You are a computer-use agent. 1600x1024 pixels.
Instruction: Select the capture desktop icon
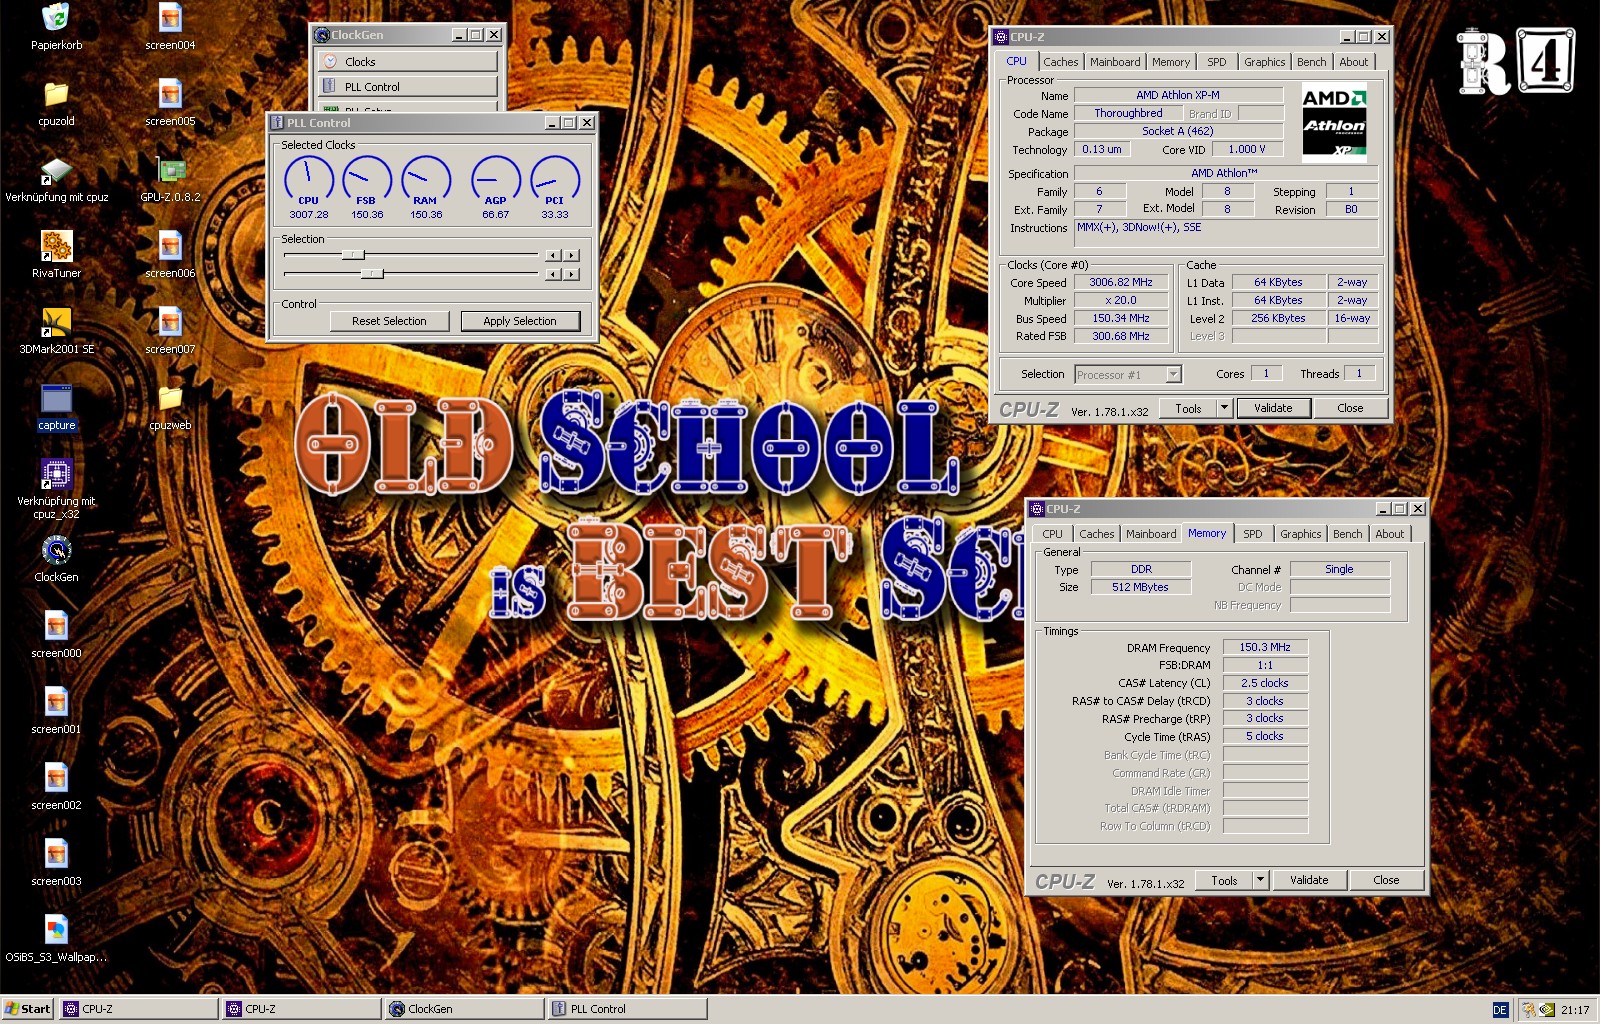[56, 398]
